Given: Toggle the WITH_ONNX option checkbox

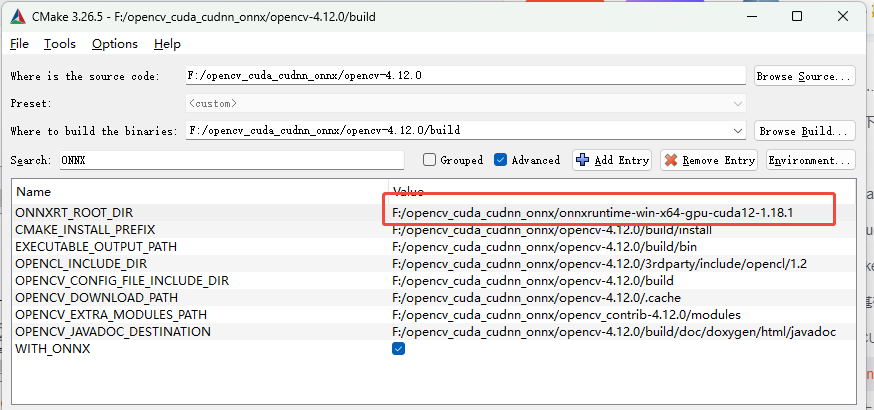Looking at the screenshot, I should click(x=399, y=349).
